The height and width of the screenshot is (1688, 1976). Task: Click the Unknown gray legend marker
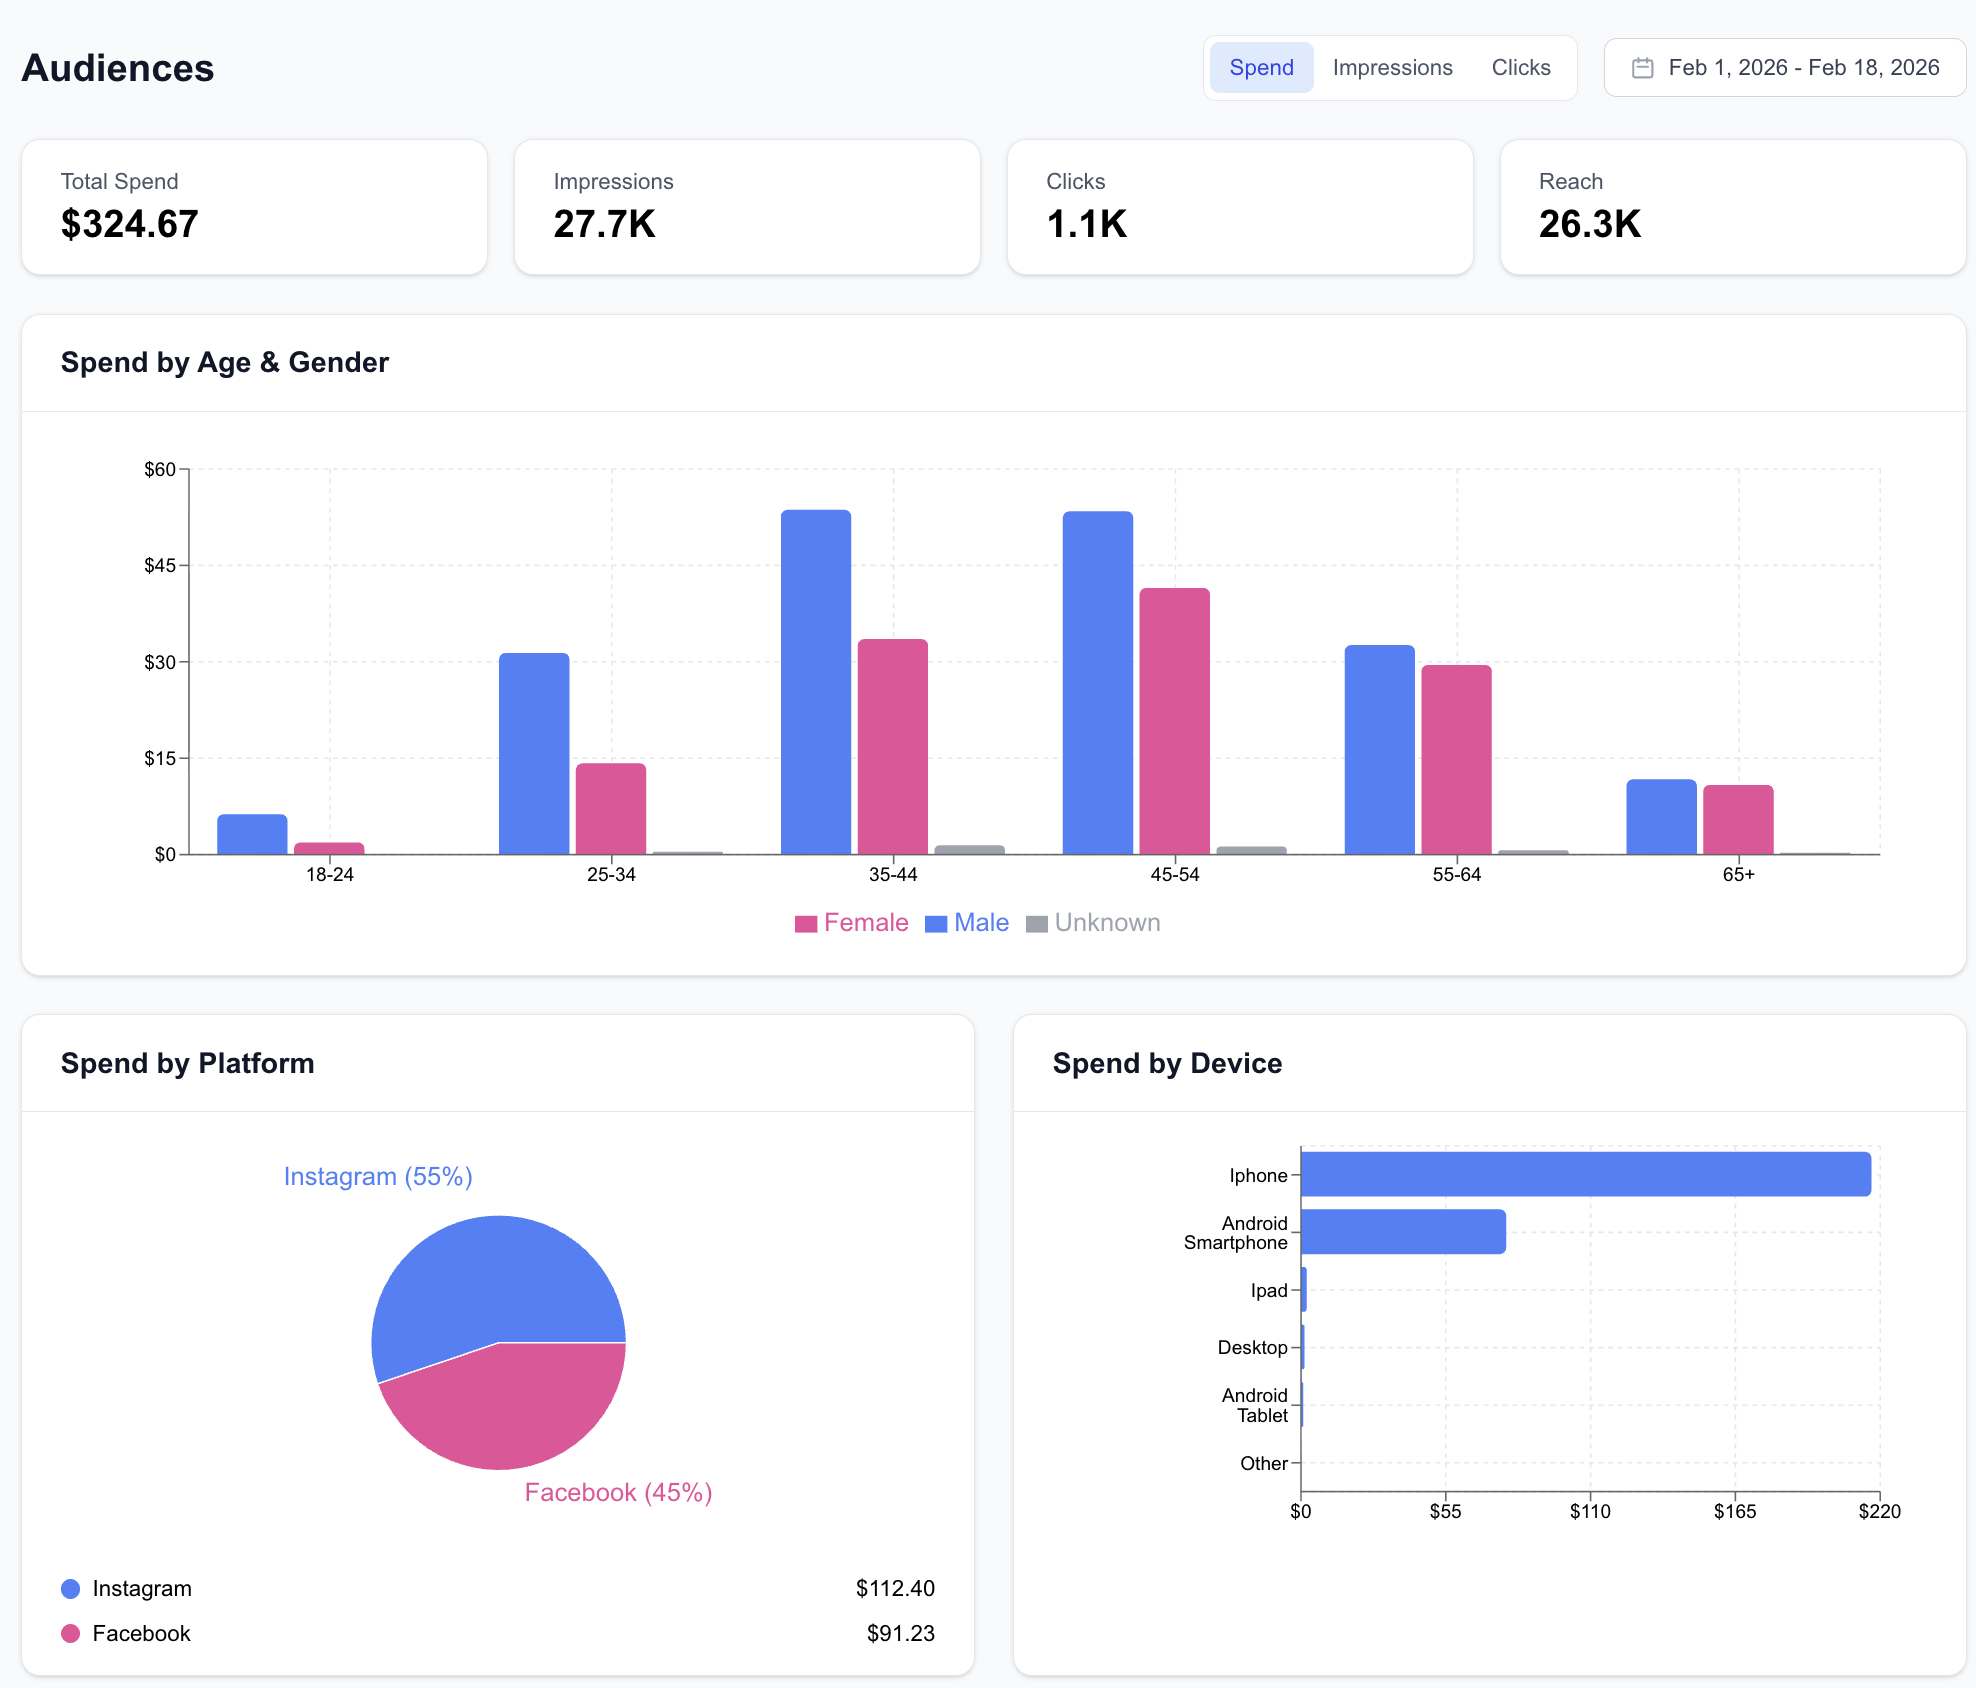pyautogui.click(x=1038, y=922)
